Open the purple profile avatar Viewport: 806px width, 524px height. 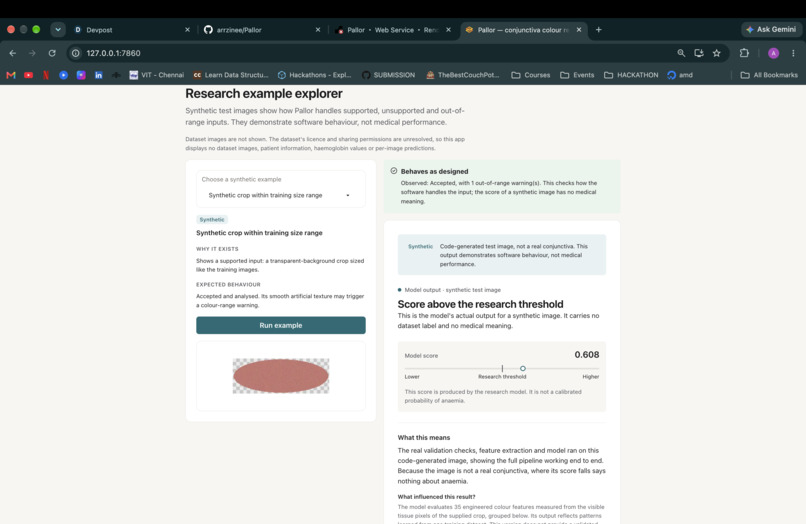pos(773,53)
